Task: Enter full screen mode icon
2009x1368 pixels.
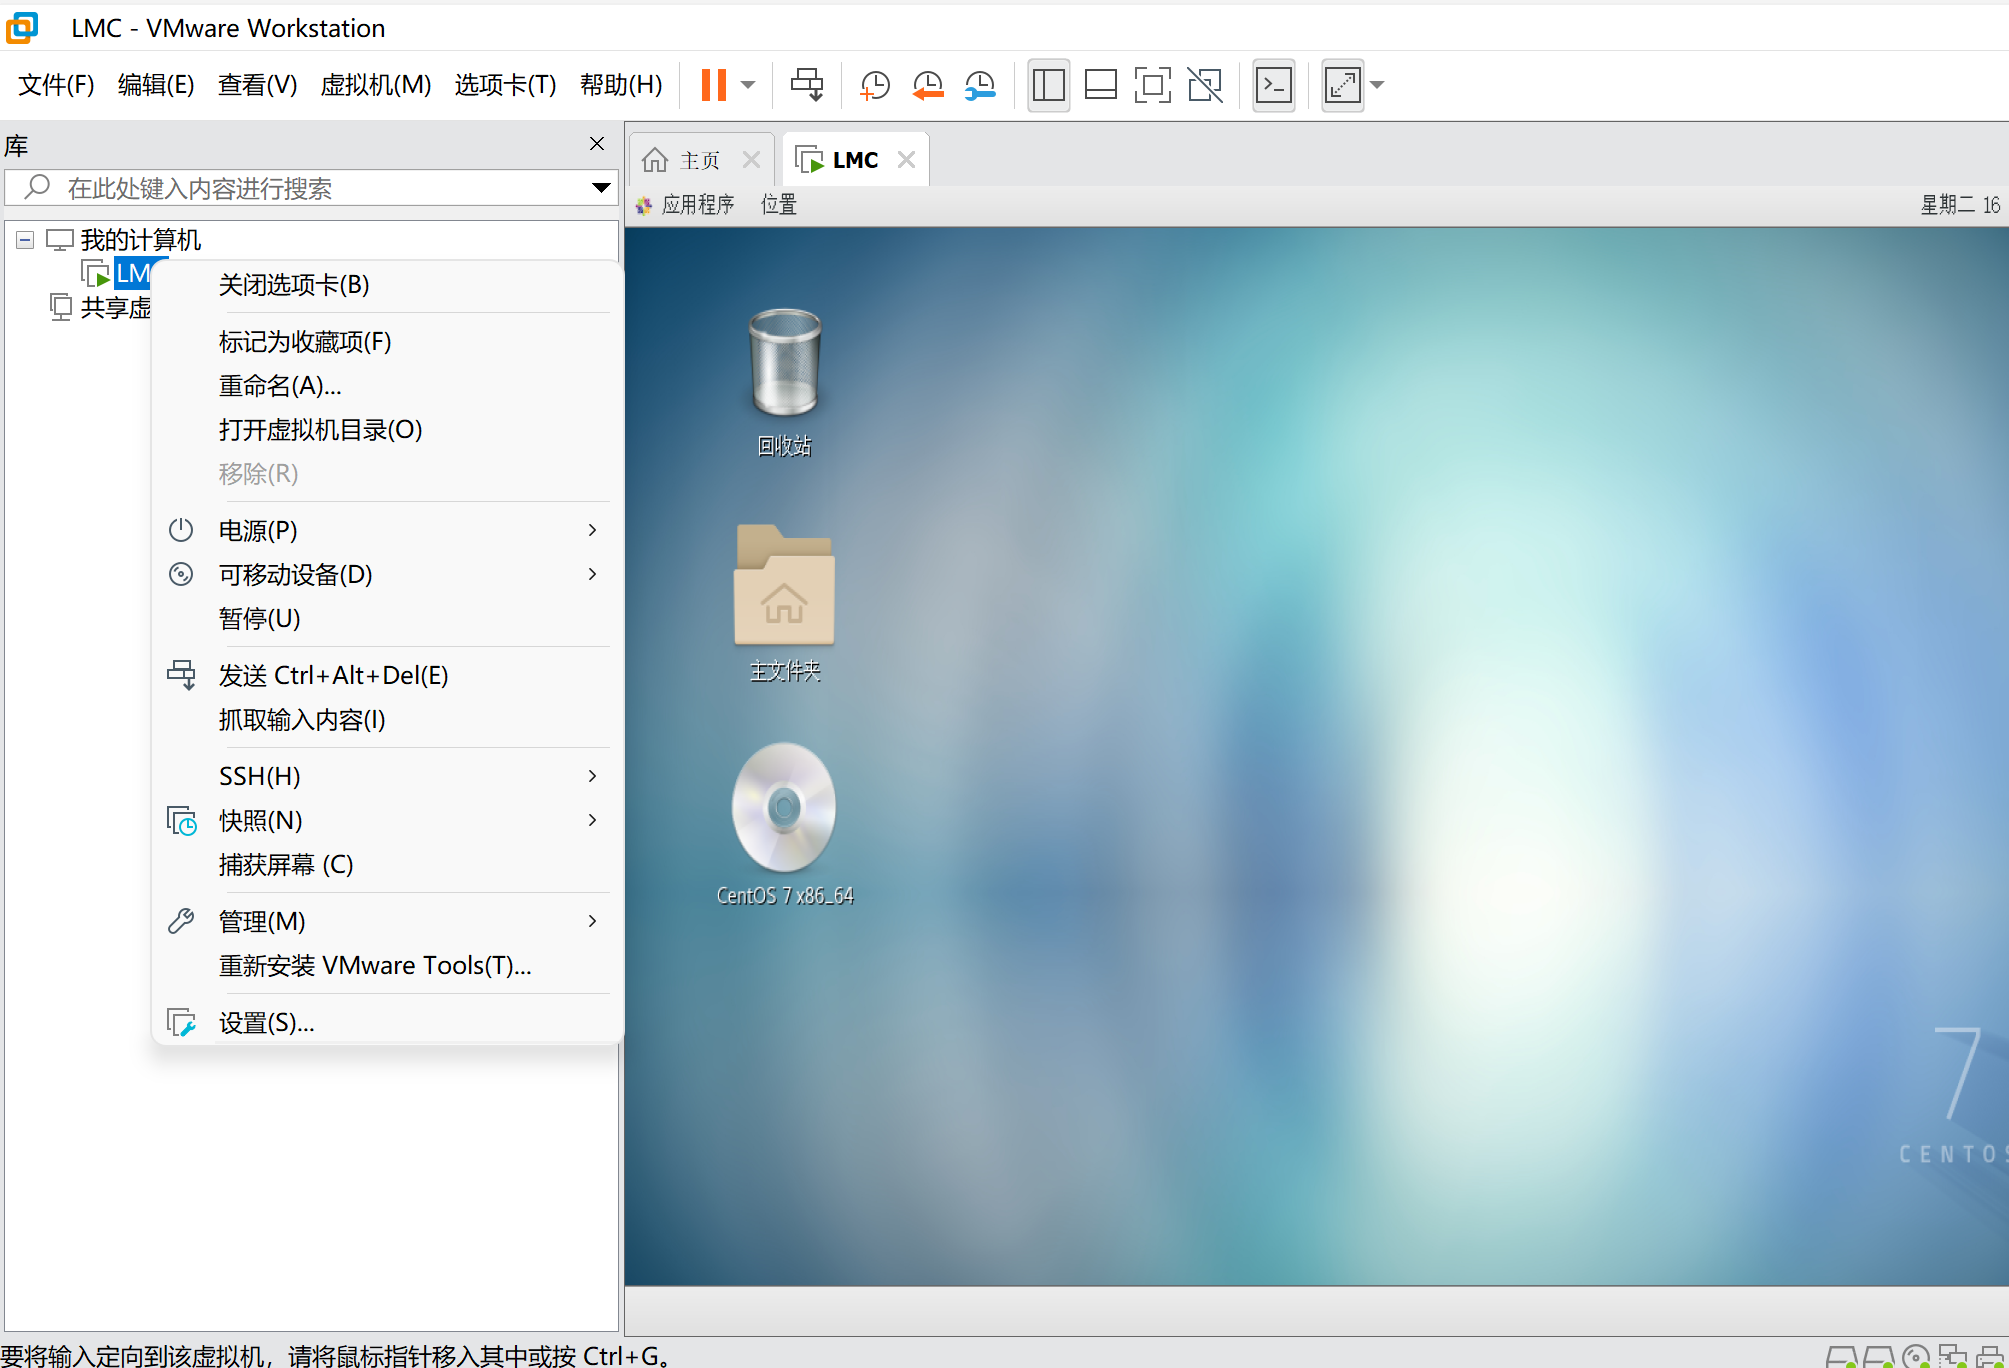Action: 1152,85
